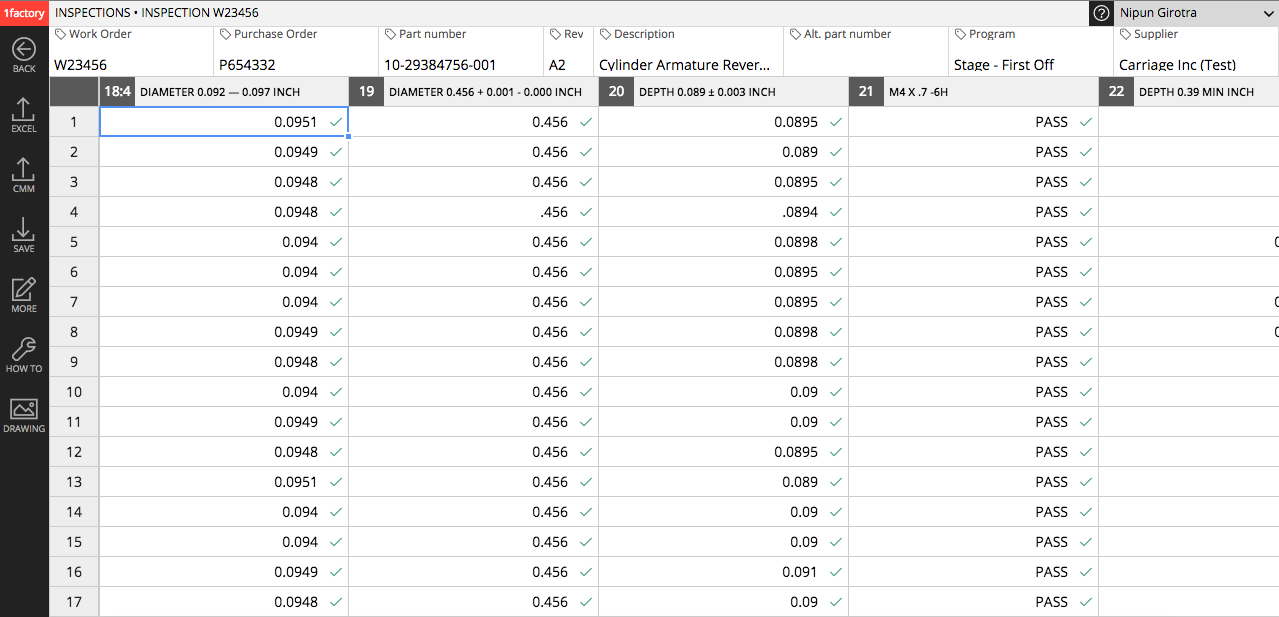Open the How To wrench icon
Screen dimensions: 1279x617
click(x=24, y=350)
